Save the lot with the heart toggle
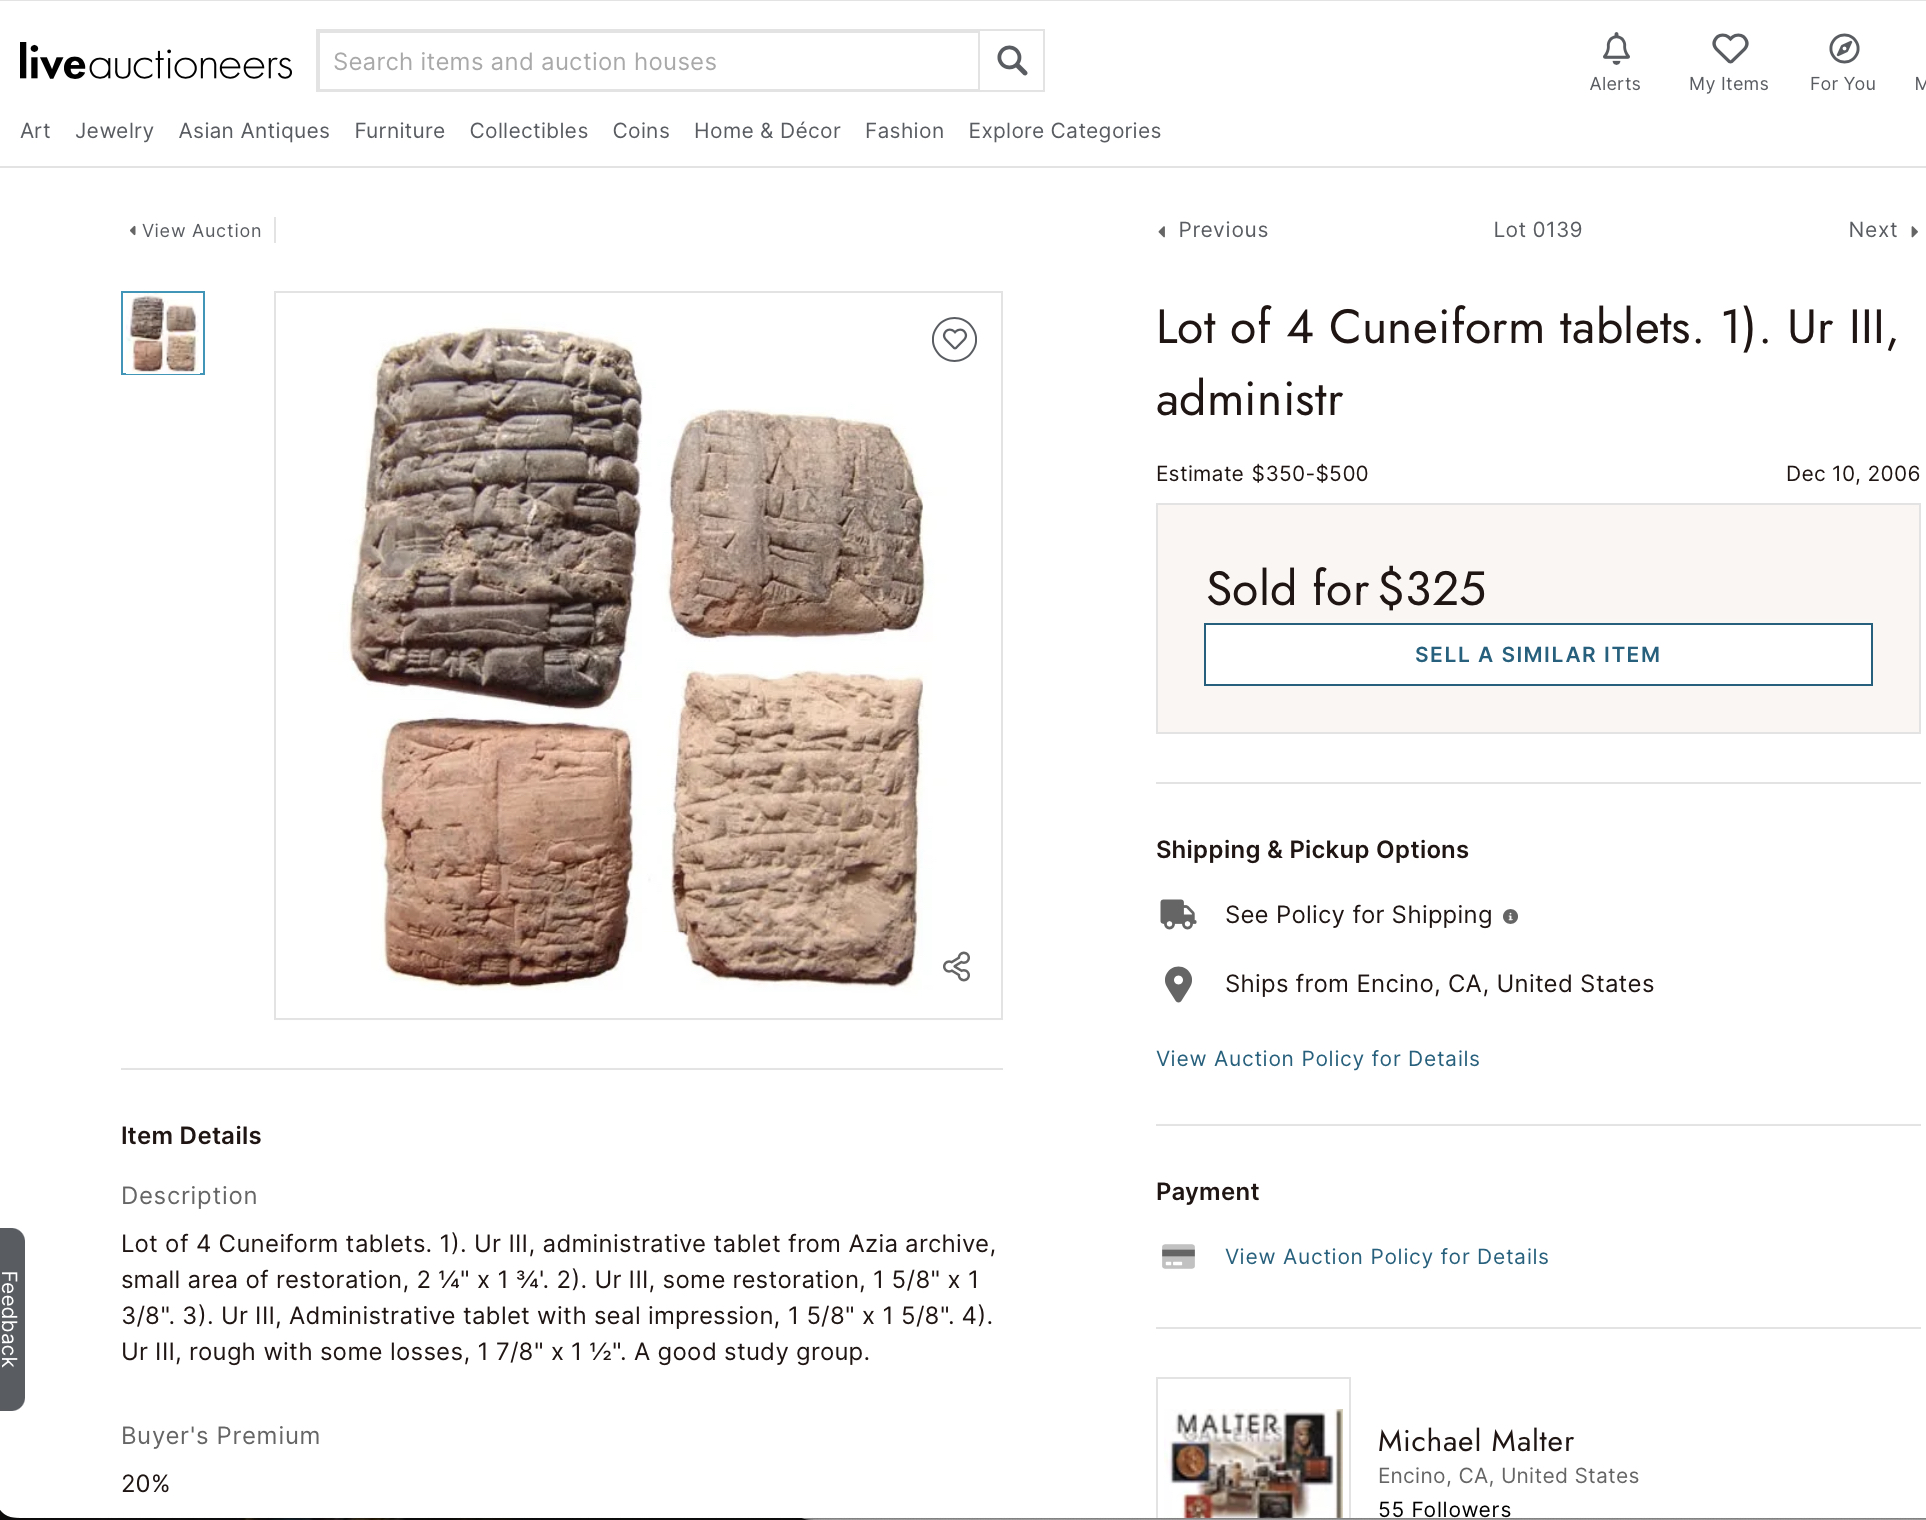The image size is (1926, 1520). coord(954,340)
